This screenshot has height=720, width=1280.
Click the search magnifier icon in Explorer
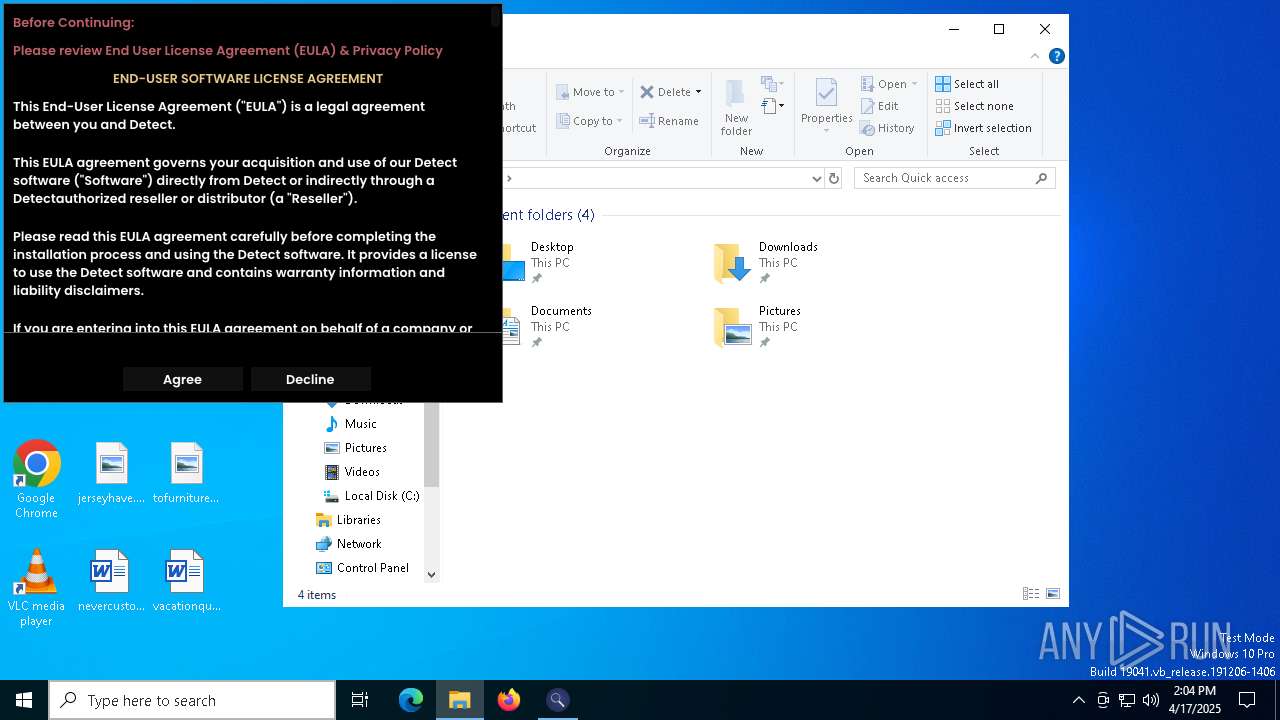(1042, 178)
